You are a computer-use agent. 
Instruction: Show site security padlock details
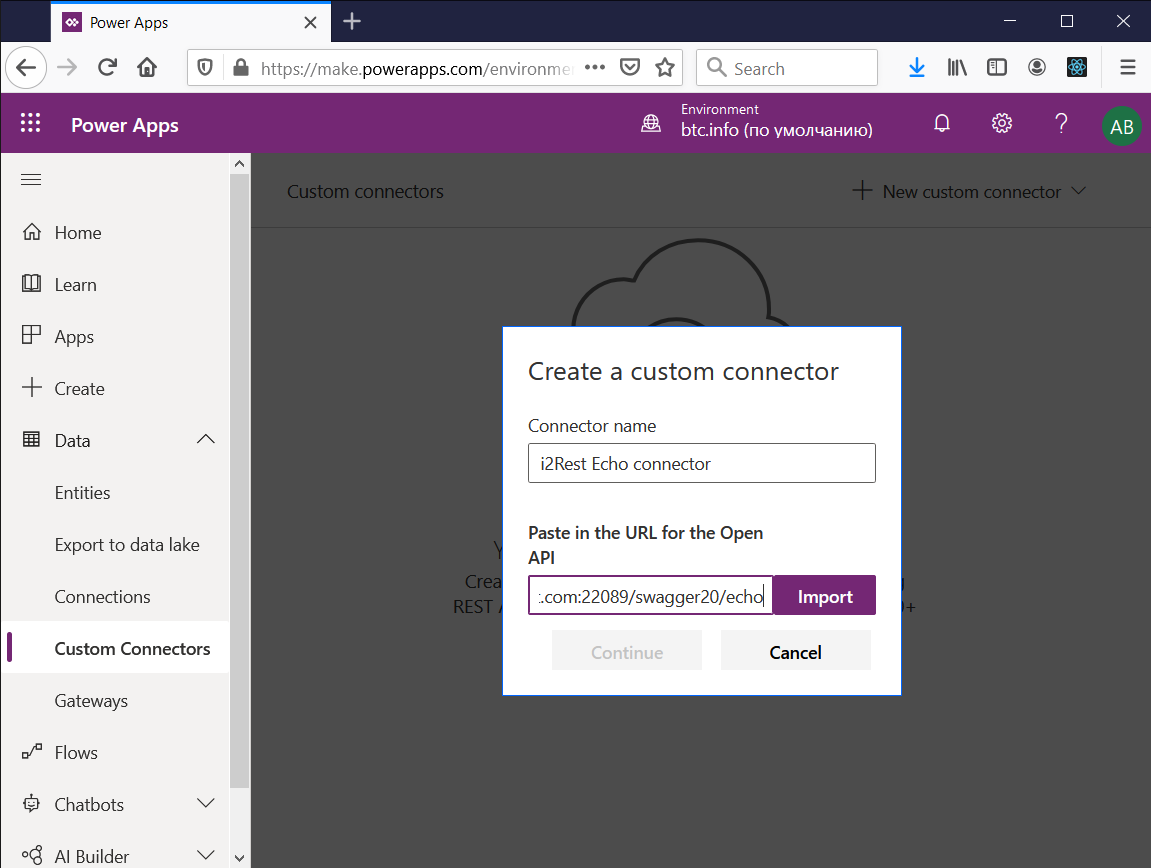tap(241, 68)
